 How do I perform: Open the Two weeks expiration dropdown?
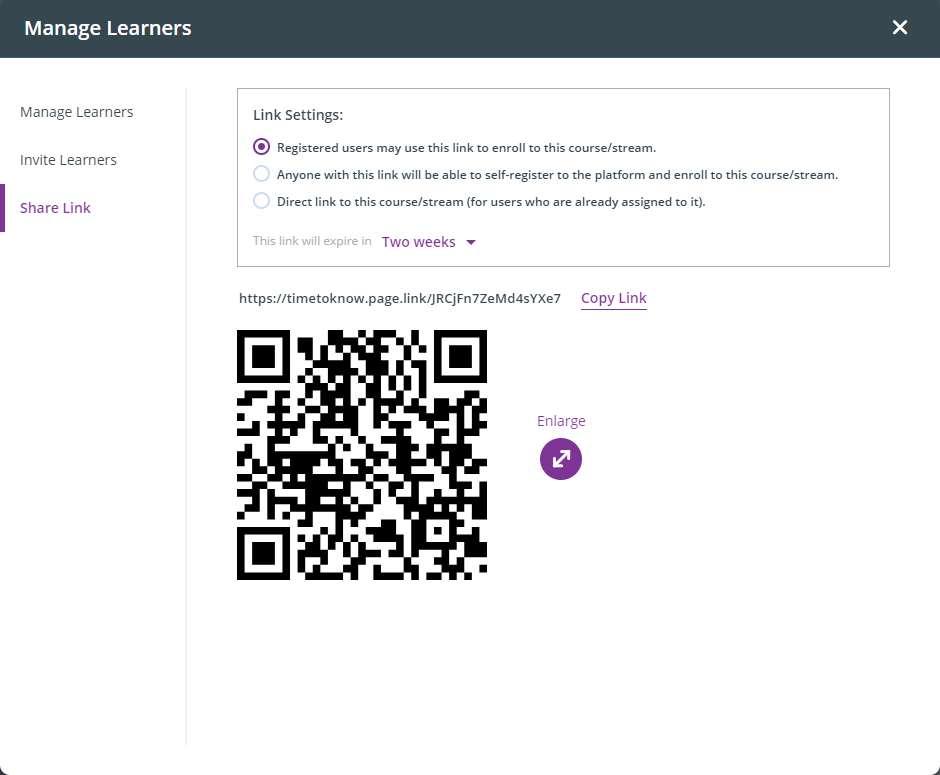click(419, 242)
